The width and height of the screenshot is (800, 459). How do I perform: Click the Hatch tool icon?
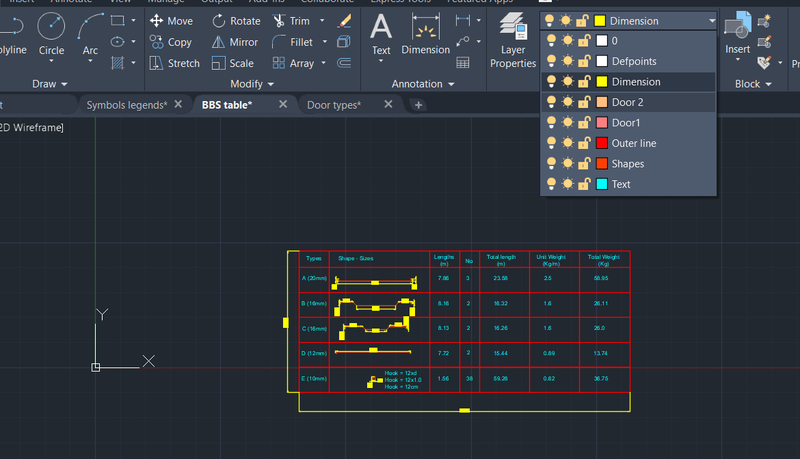[118, 63]
